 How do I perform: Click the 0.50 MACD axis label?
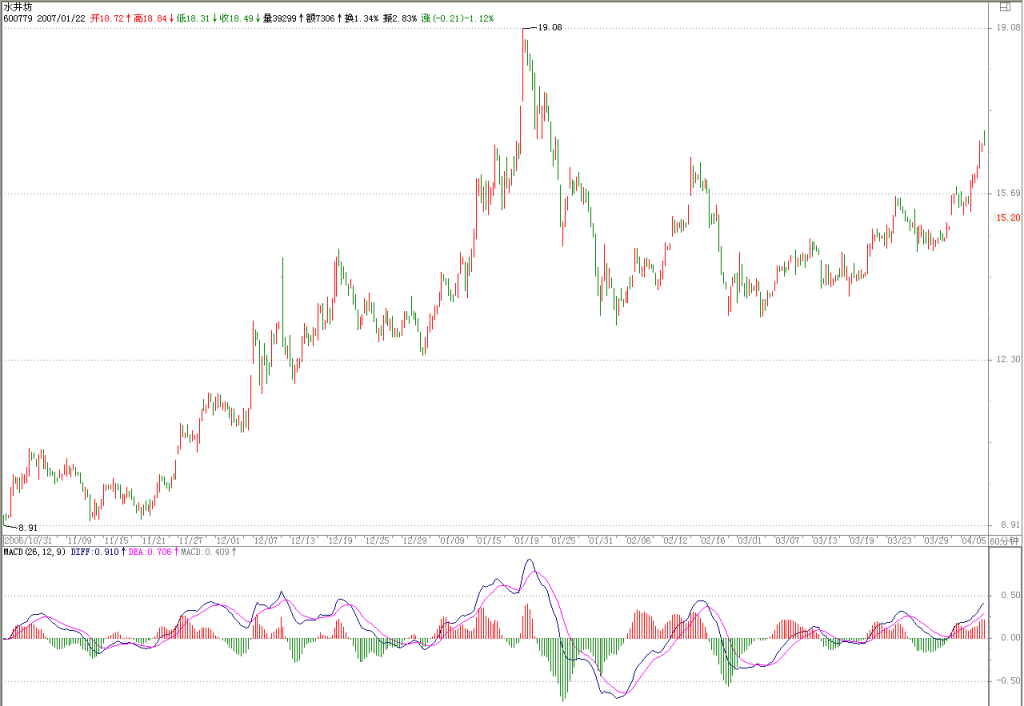[1011, 595]
